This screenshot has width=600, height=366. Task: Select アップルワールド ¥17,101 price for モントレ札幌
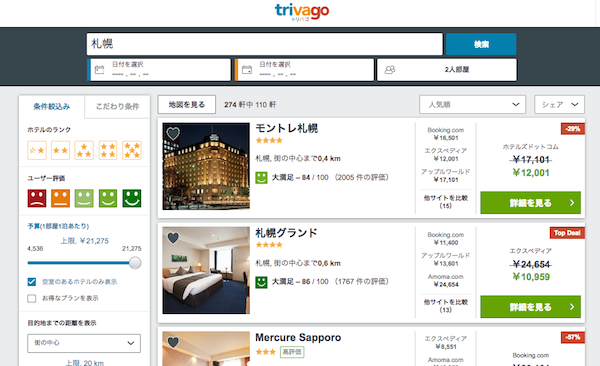coord(445,176)
